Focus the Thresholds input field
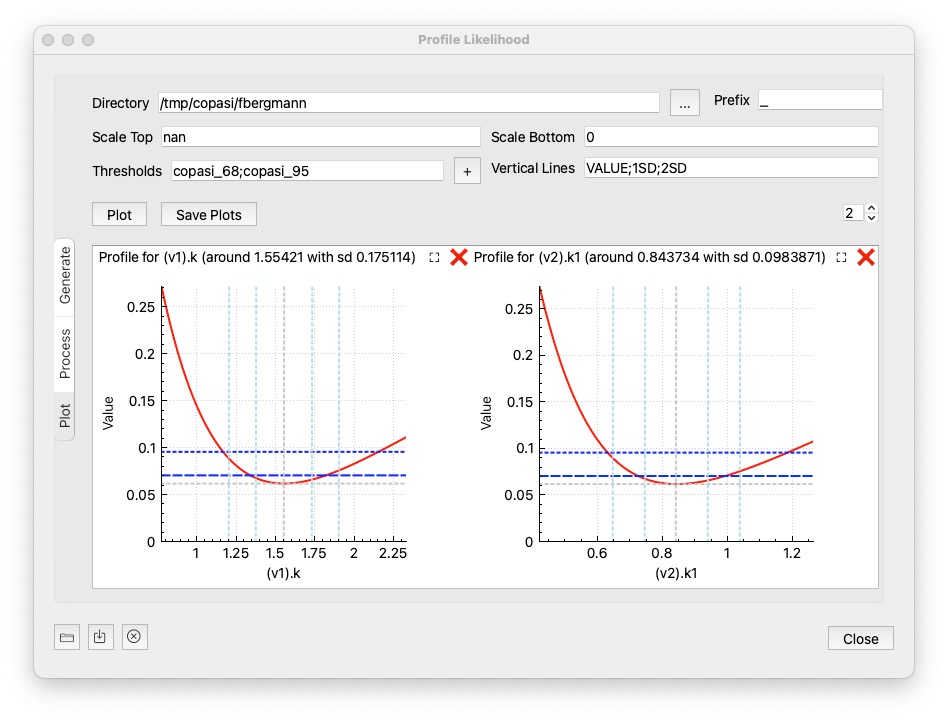This screenshot has height=720, width=948. (306, 171)
